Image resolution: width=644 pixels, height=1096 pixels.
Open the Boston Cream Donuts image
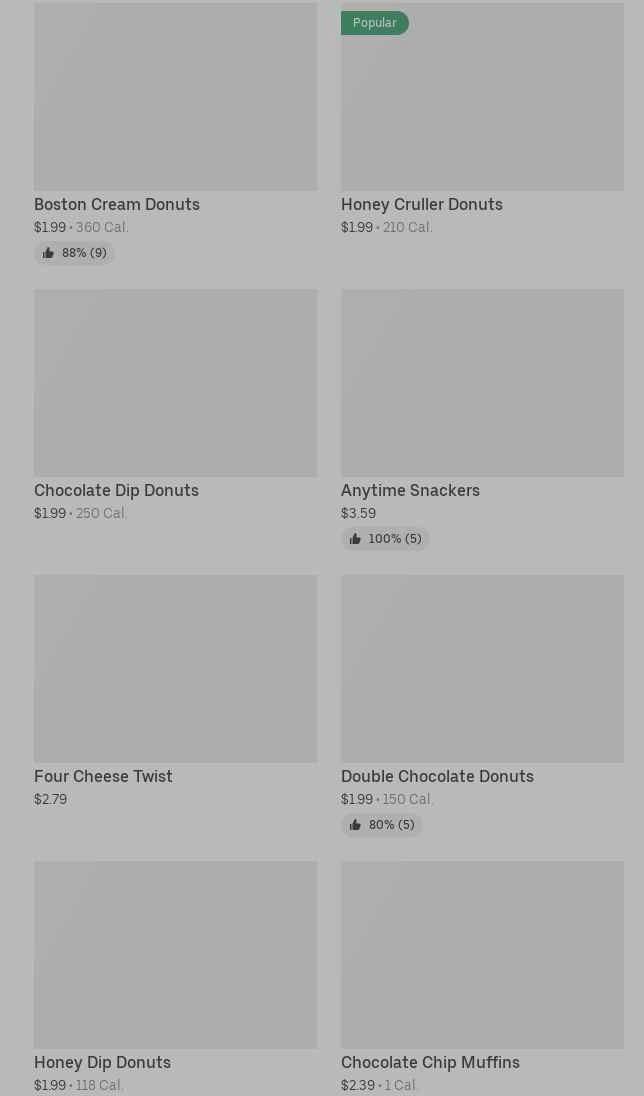point(176,96)
